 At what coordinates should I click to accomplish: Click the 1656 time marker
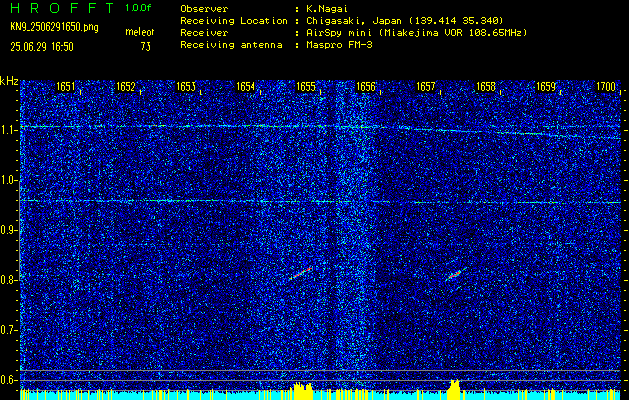(x=365, y=87)
